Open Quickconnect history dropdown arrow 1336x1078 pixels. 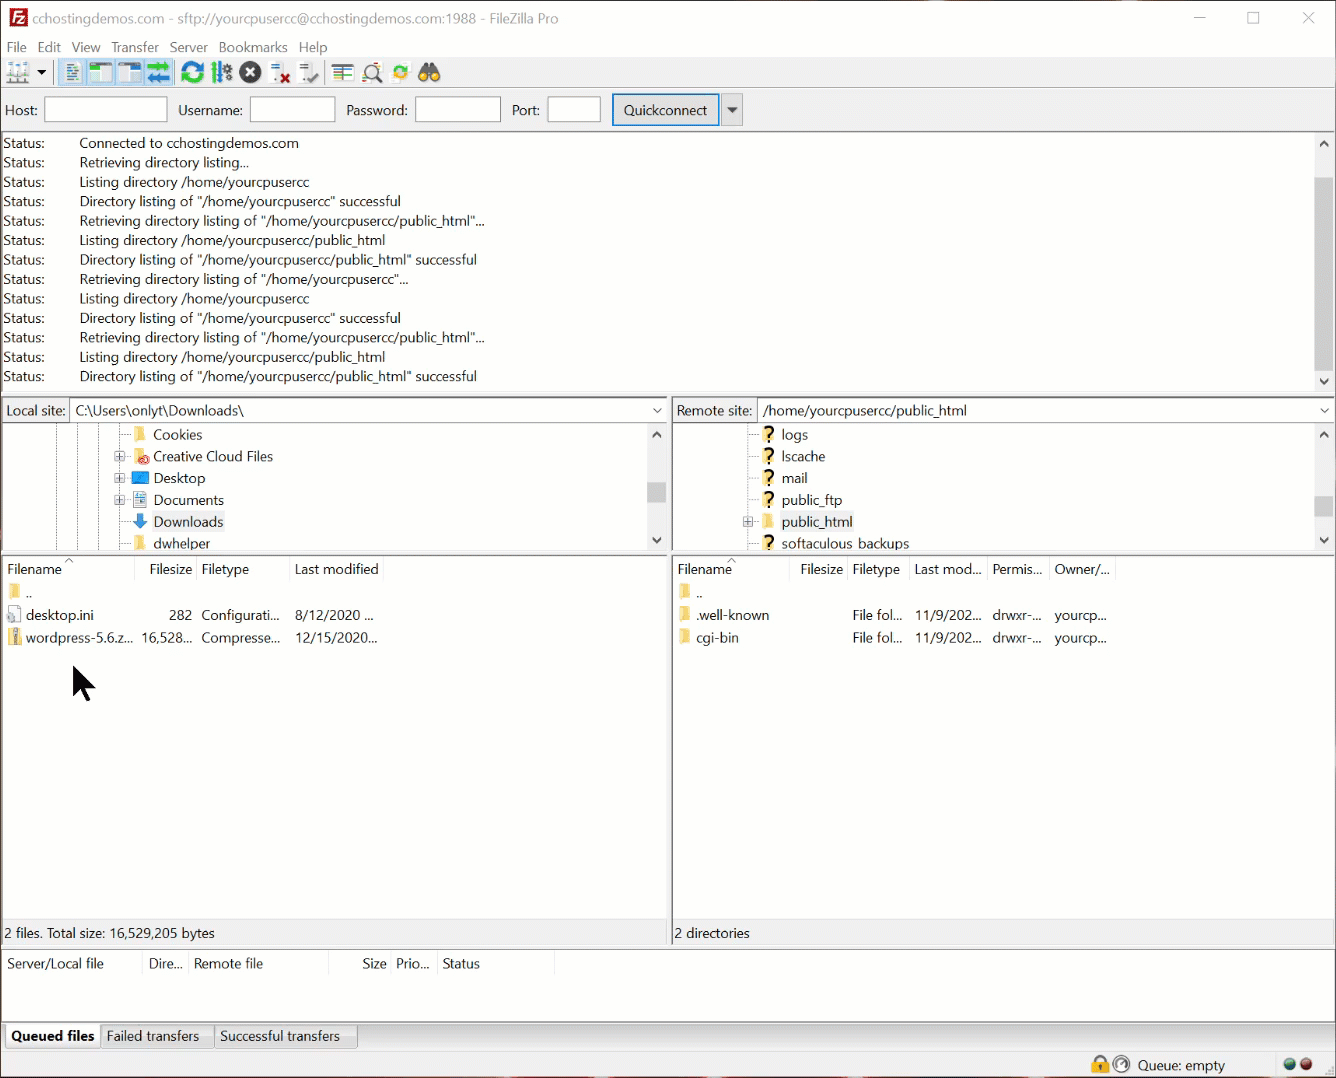(x=732, y=110)
